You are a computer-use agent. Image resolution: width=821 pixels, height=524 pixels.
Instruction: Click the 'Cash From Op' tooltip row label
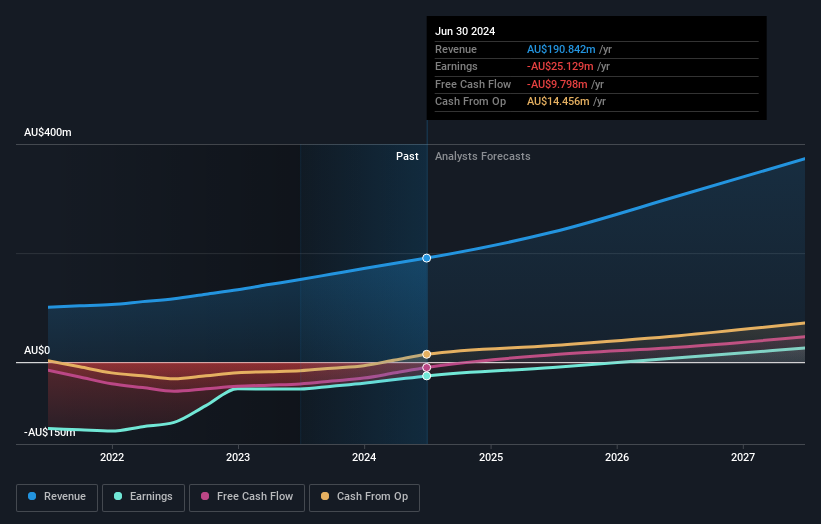click(x=470, y=102)
